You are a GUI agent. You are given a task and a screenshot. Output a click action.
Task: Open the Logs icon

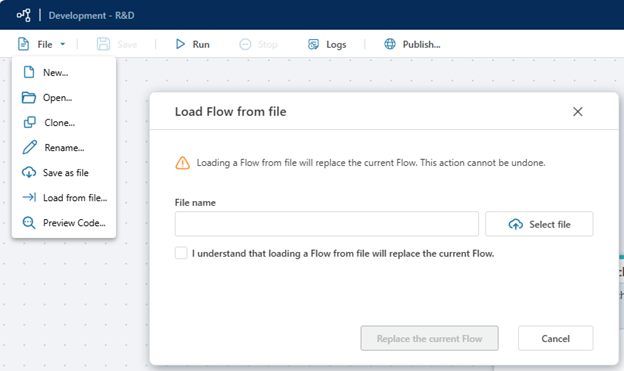point(313,44)
